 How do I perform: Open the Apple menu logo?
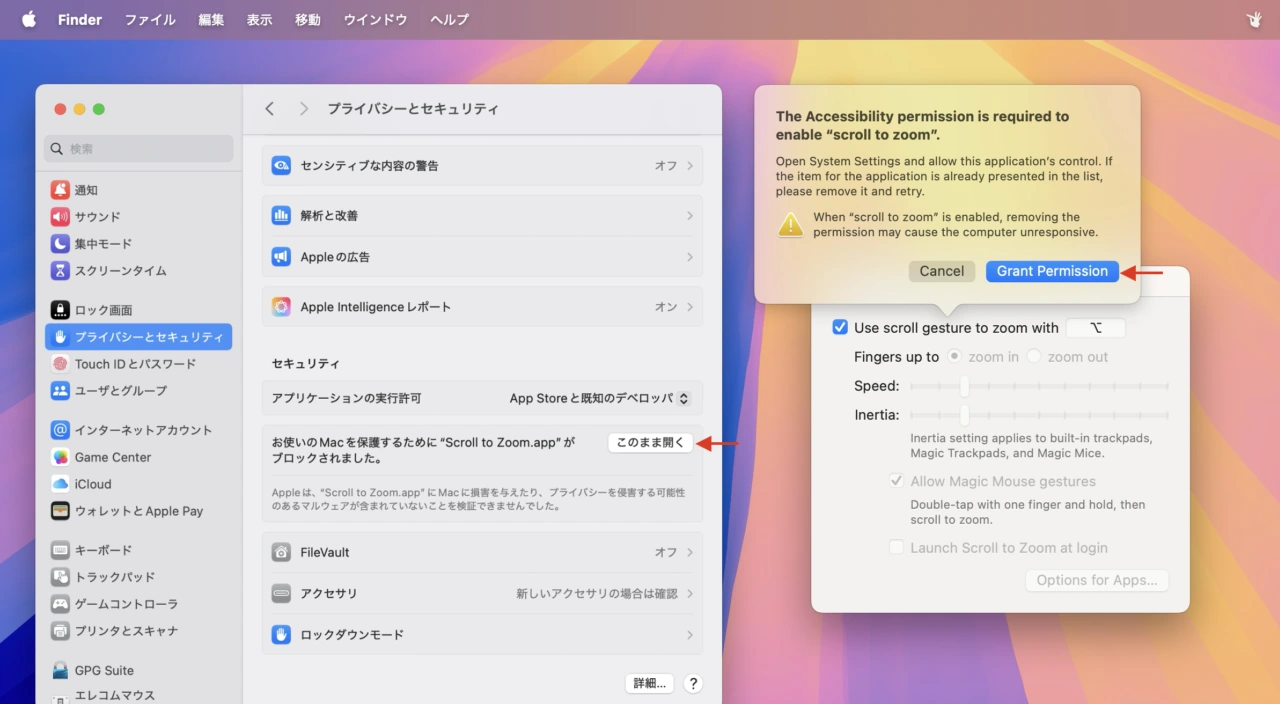29,20
